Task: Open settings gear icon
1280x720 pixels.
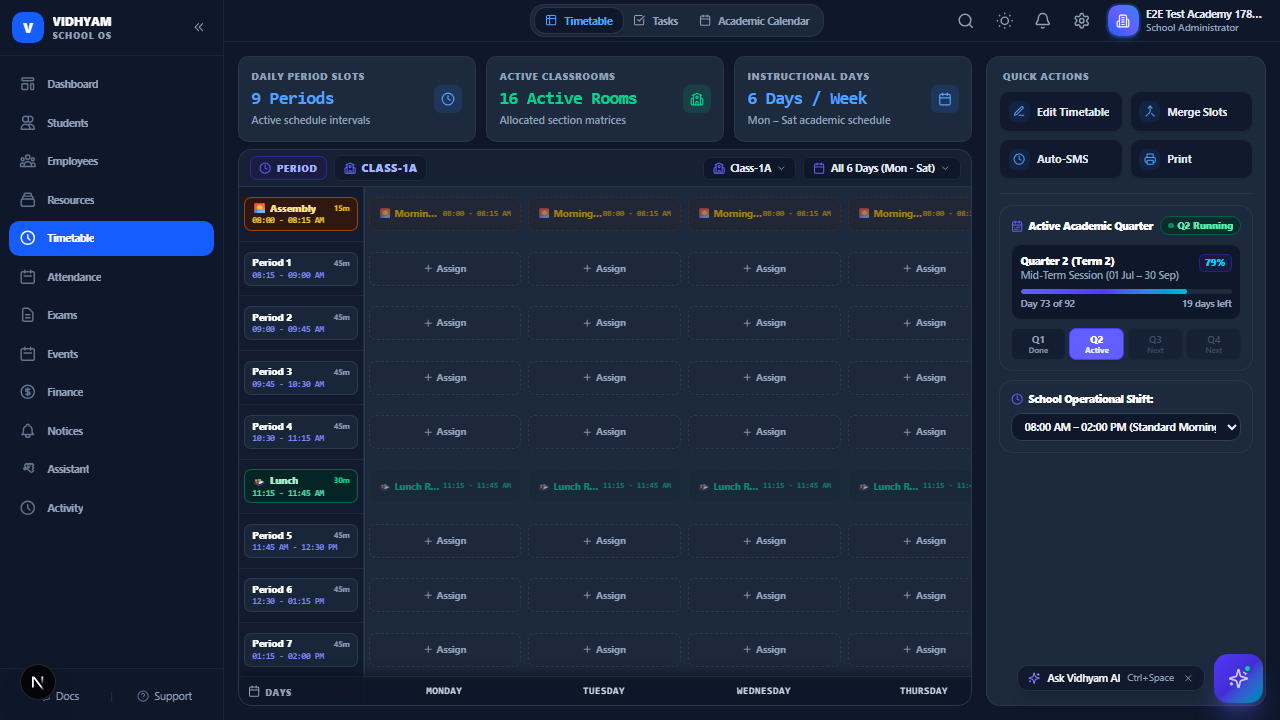Action: point(1081,21)
